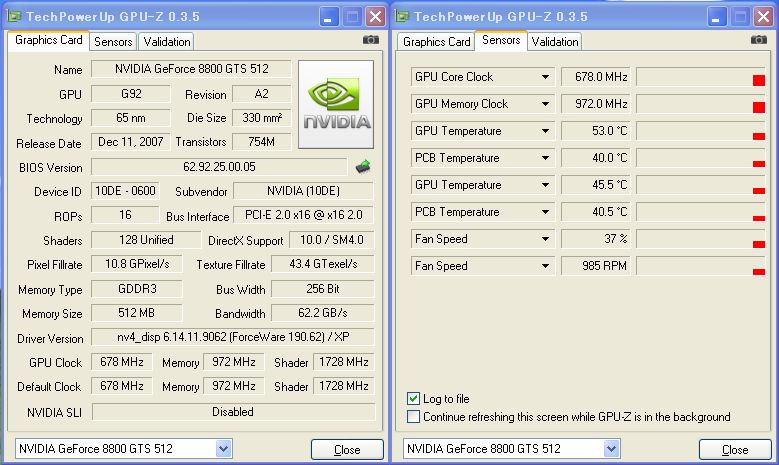The image size is (779, 465).
Task: Click the Driver Version field
Action: [x=233, y=337]
